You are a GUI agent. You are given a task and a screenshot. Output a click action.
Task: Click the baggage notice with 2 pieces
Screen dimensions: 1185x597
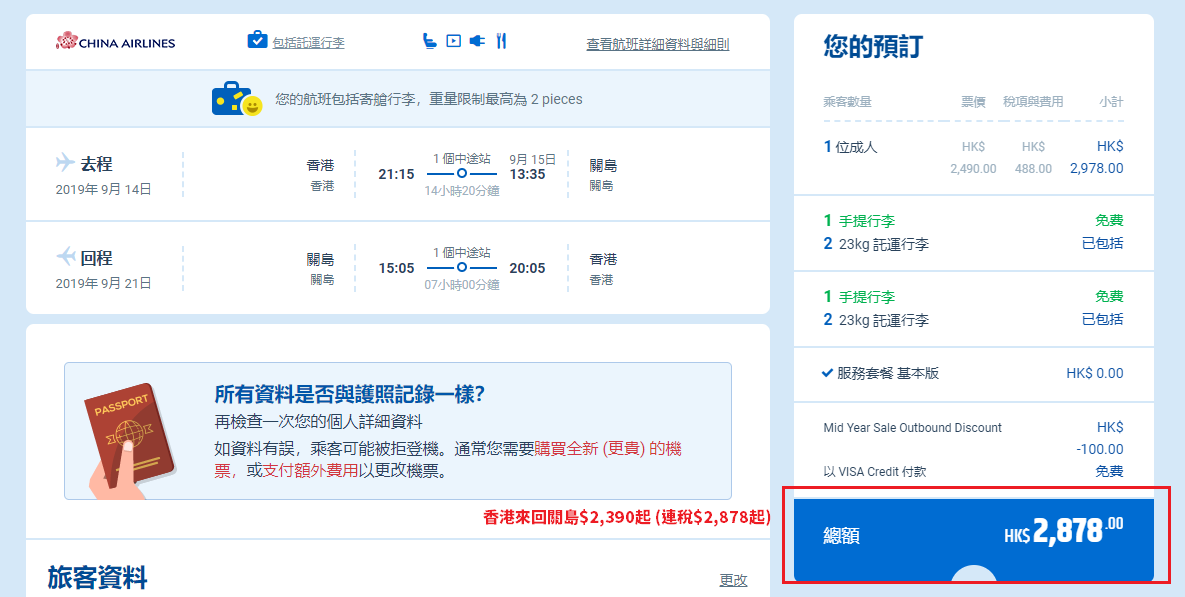click(x=429, y=99)
